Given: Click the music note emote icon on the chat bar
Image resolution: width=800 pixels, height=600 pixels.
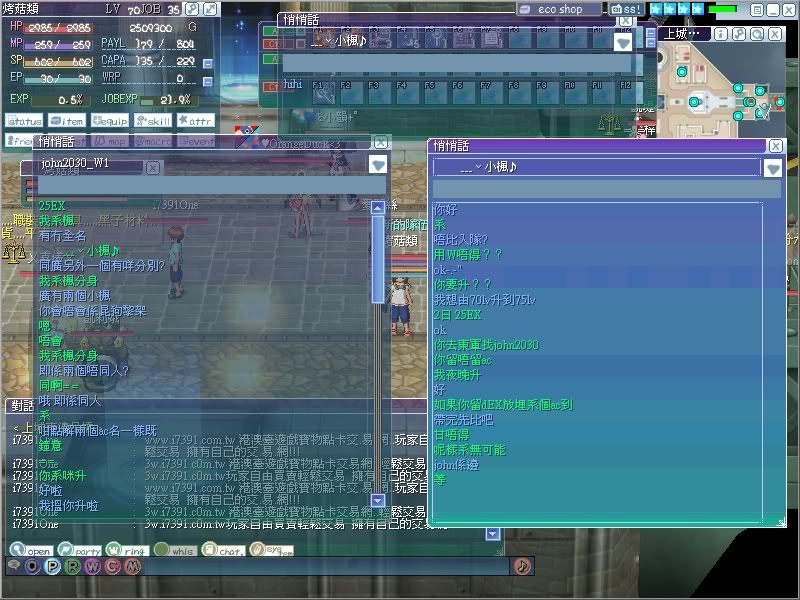Looking at the screenshot, I should click(522, 566).
